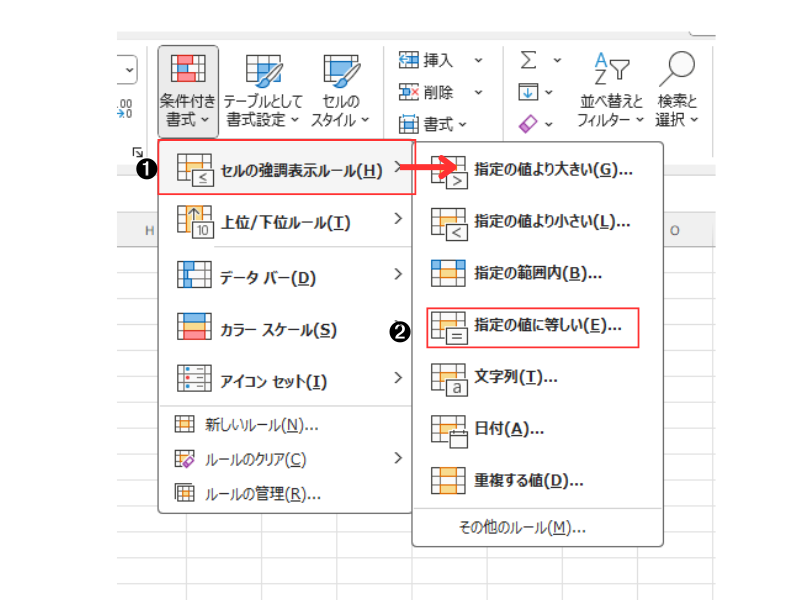Screen dimensions: 800x600
Task: Open Top/Bottom Rules (上位/下位ルール) submenu
Action: [285, 222]
